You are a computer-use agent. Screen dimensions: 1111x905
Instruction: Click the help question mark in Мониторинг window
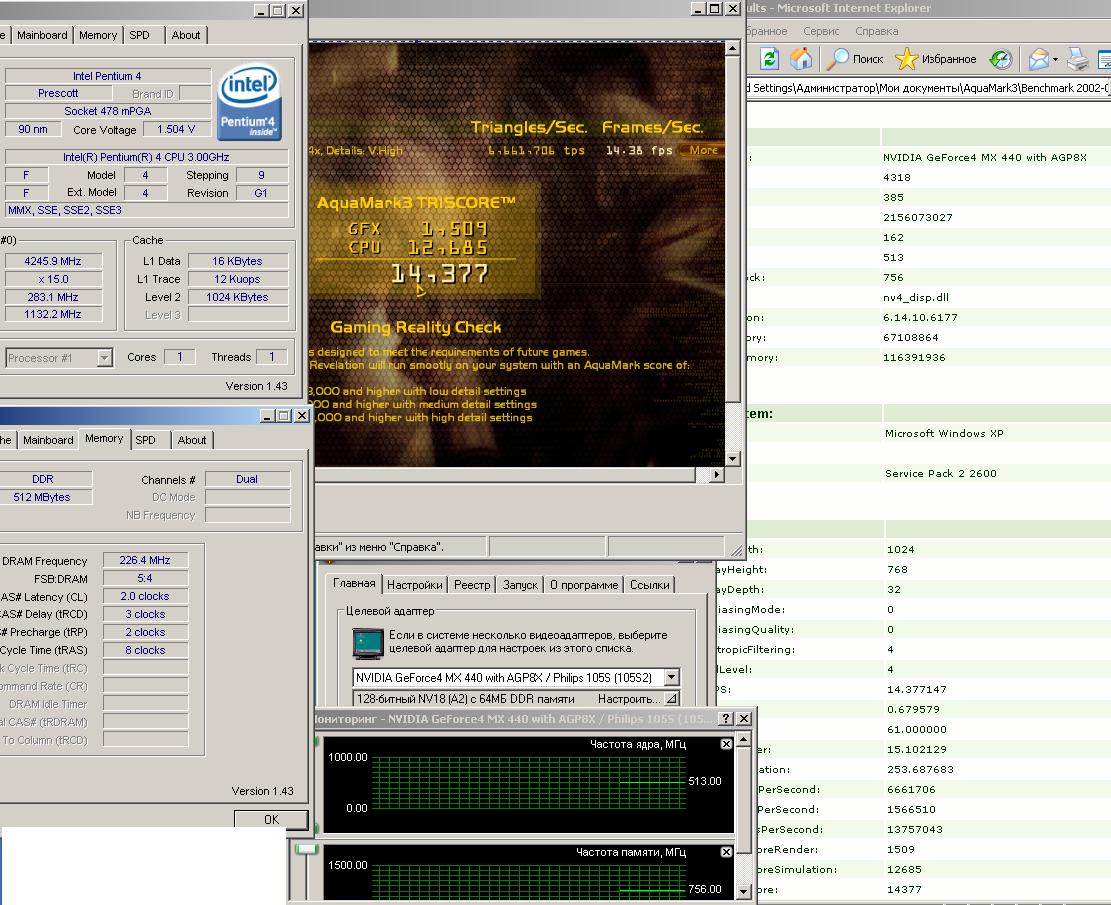(x=726, y=718)
